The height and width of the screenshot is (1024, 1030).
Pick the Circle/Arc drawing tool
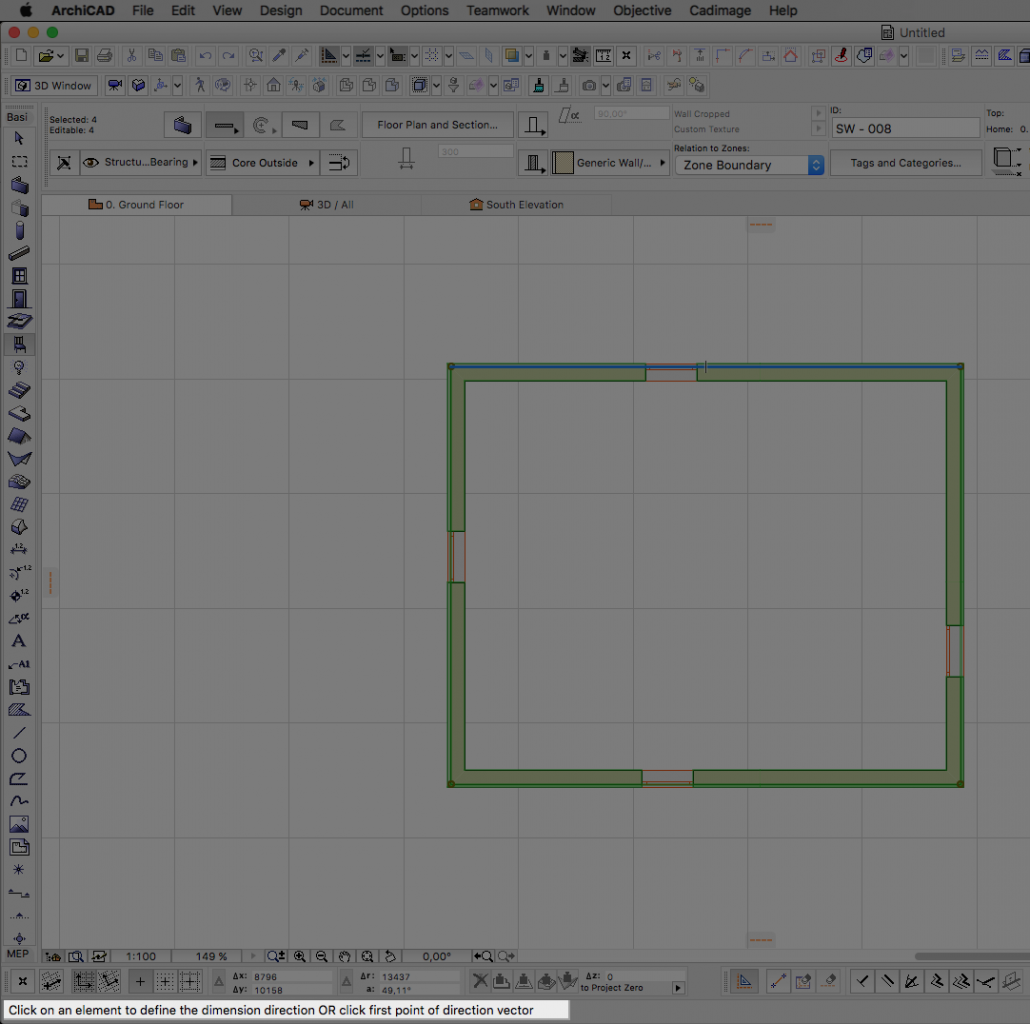click(x=19, y=756)
